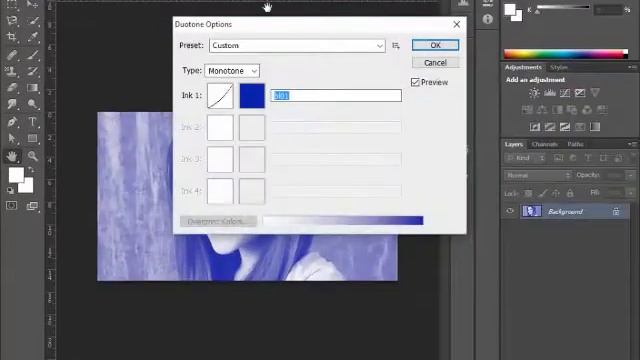Select the Clone Stamp tool
Screen dimensions: 640x360
coord(11,71)
